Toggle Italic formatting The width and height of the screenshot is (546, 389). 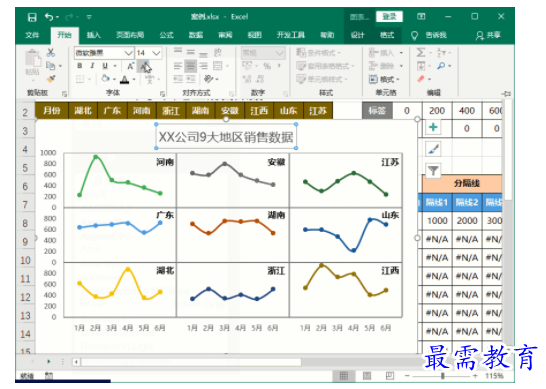click(x=92, y=66)
